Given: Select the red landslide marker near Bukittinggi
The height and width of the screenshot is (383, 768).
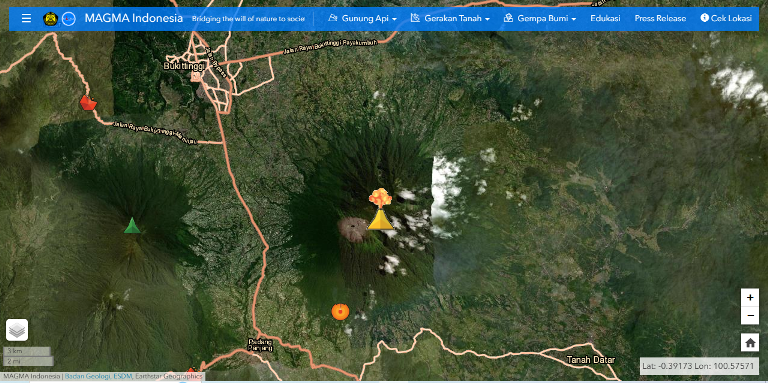Looking at the screenshot, I should [x=88, y=103].
